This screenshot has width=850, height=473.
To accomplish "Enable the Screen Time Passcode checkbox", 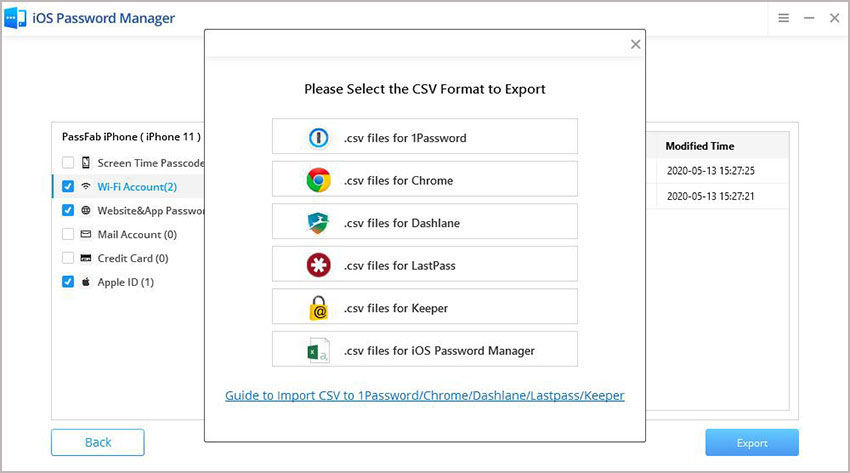I will click(x=67, y=162).
